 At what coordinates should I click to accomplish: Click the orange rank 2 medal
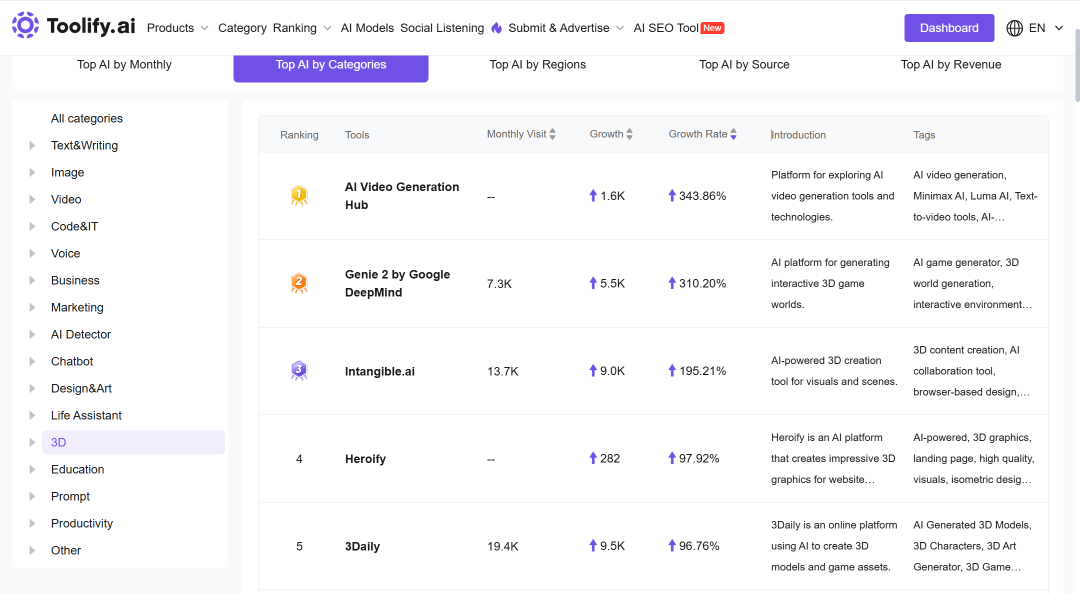[x=299, y=283]
